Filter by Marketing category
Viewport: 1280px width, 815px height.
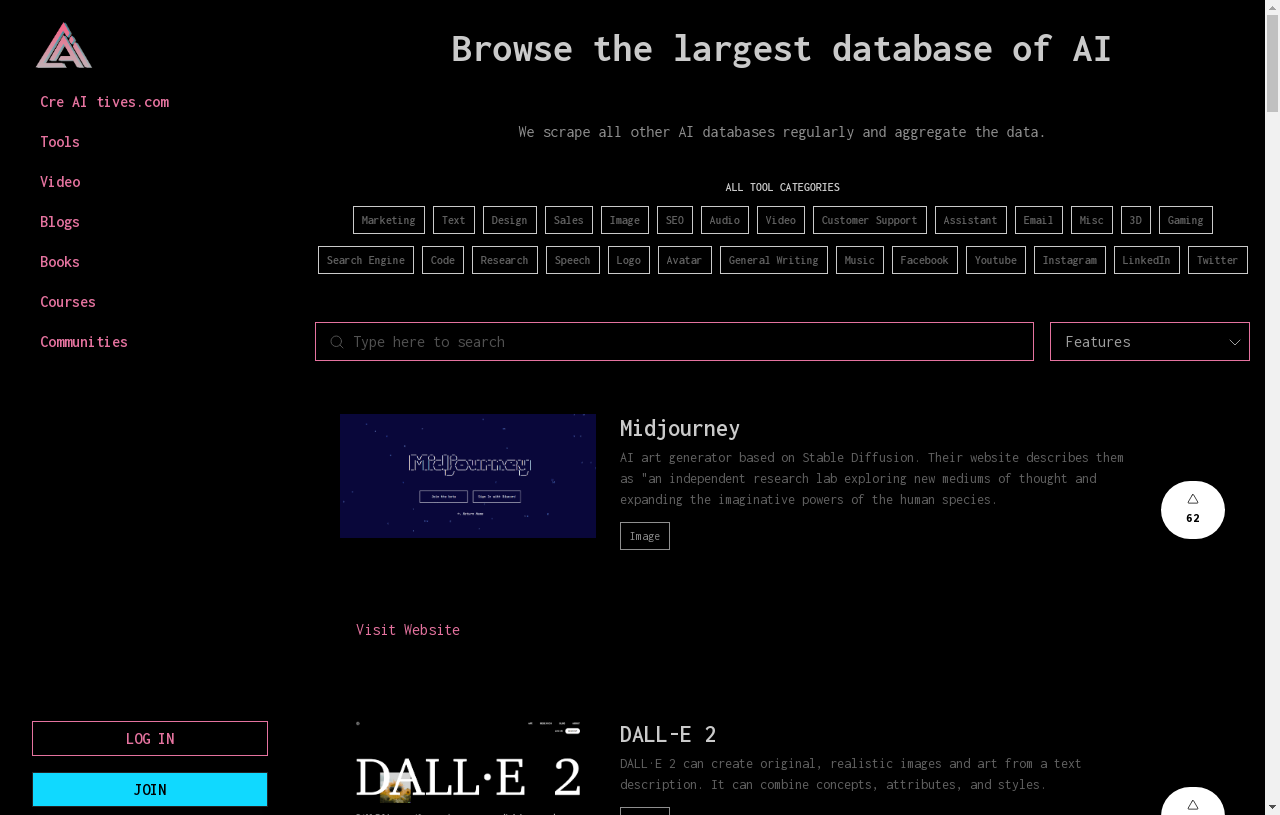389,220
